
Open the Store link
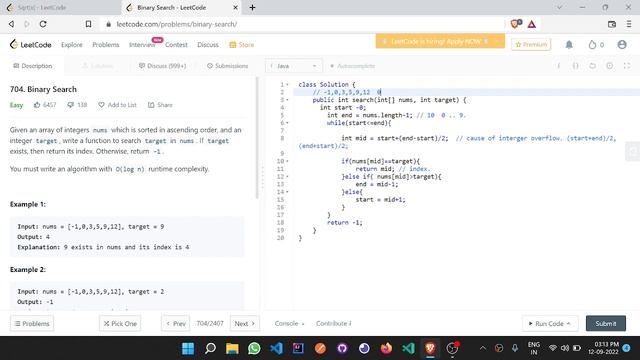coord(242,44)
